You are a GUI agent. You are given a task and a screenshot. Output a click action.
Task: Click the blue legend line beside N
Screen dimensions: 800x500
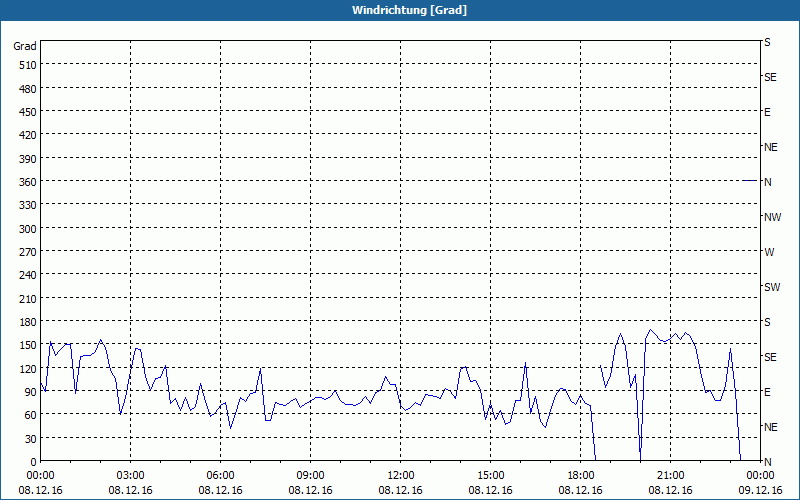click(750, 181)
